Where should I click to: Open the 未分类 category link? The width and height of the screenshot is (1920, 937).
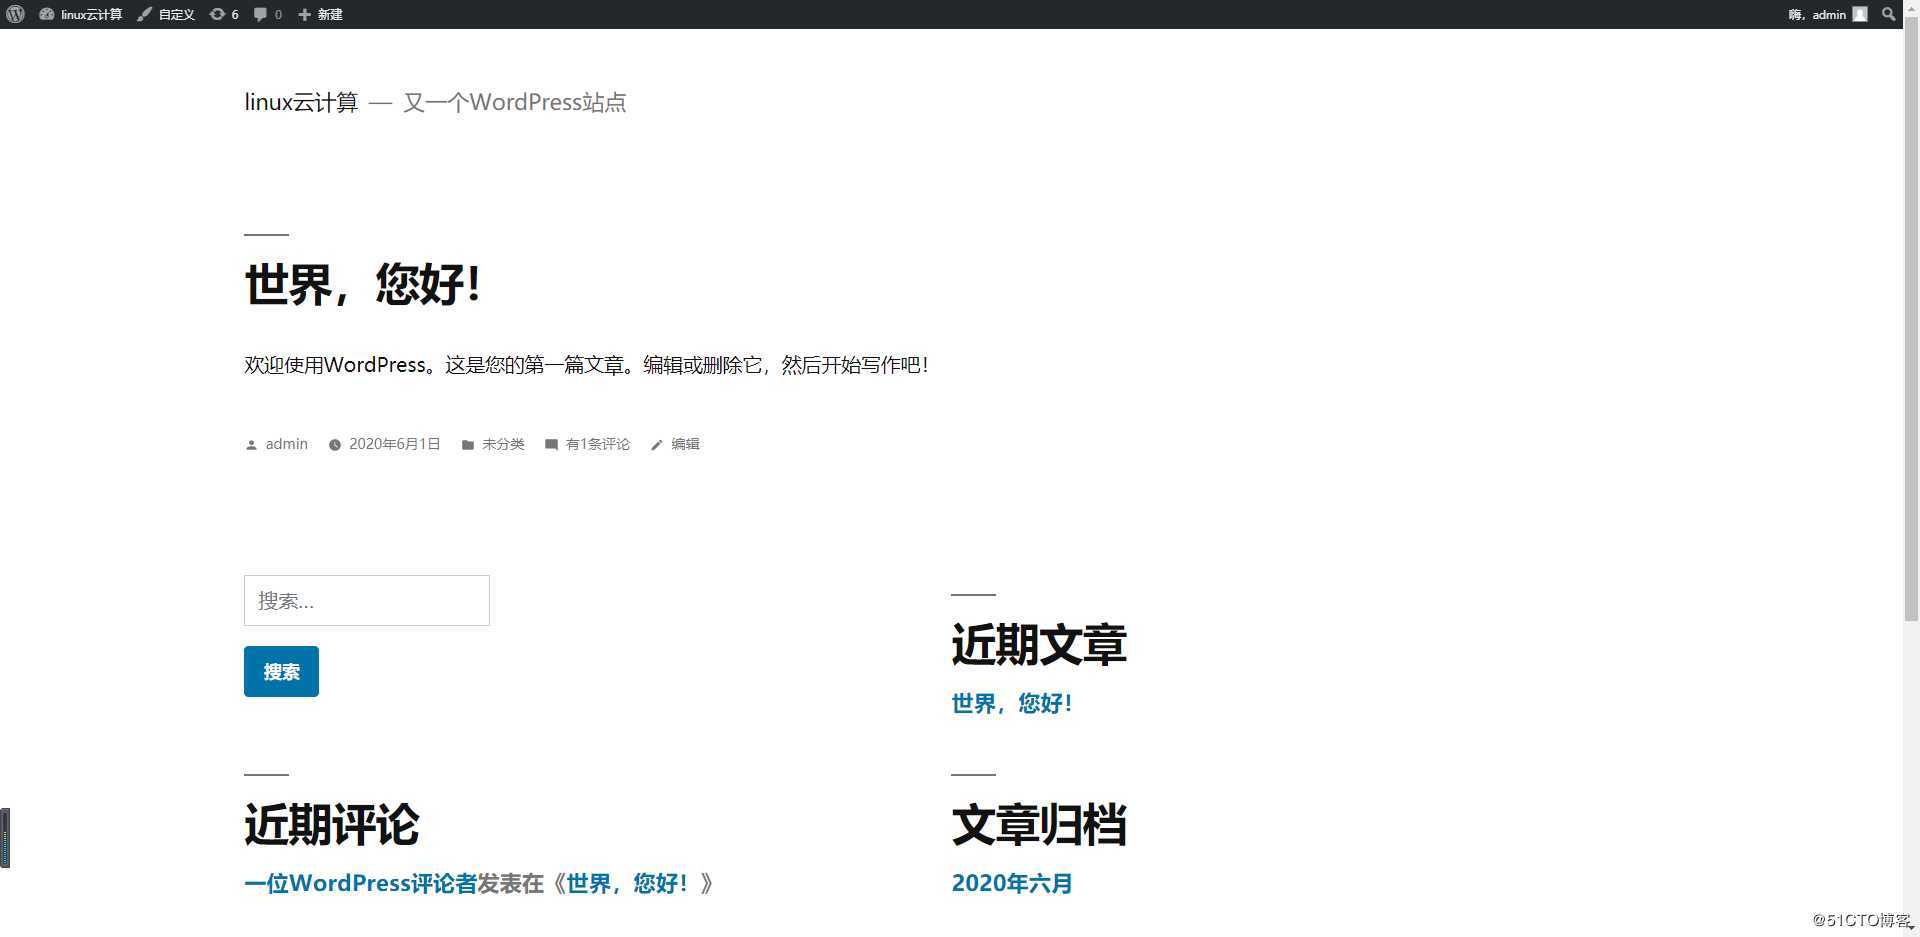[503, 444]
